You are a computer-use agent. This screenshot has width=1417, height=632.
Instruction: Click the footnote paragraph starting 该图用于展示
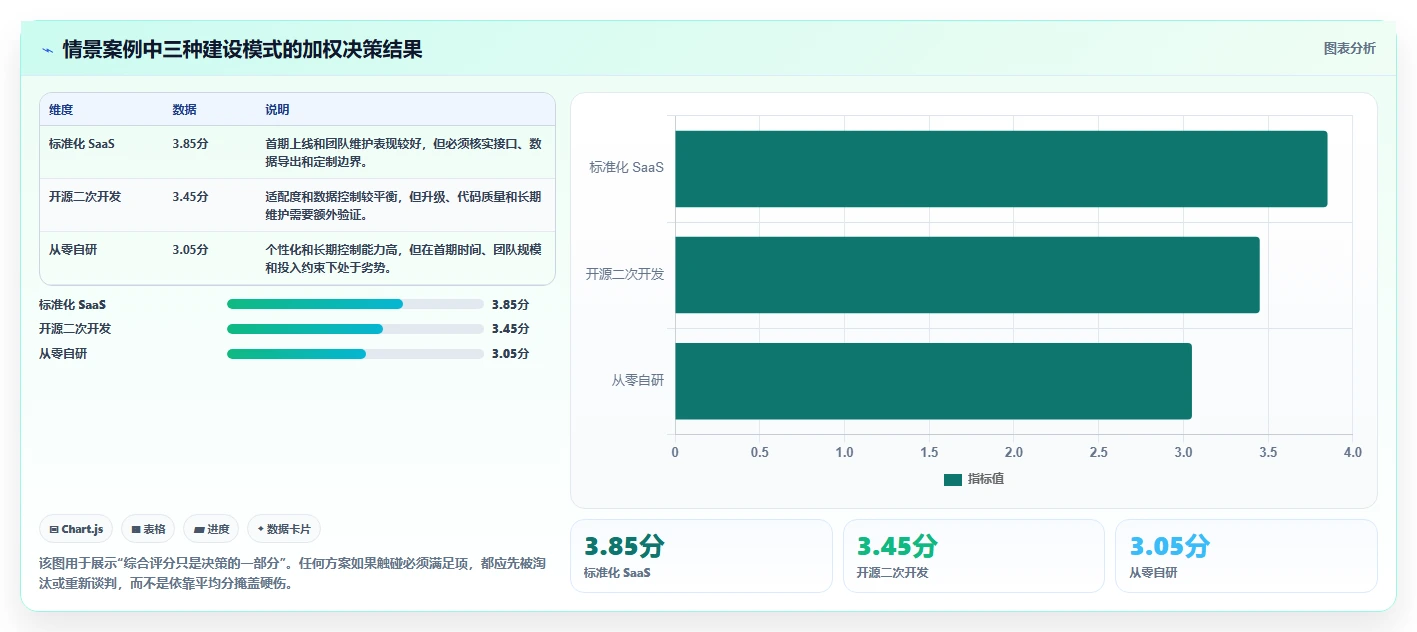(x=293, y=573)
